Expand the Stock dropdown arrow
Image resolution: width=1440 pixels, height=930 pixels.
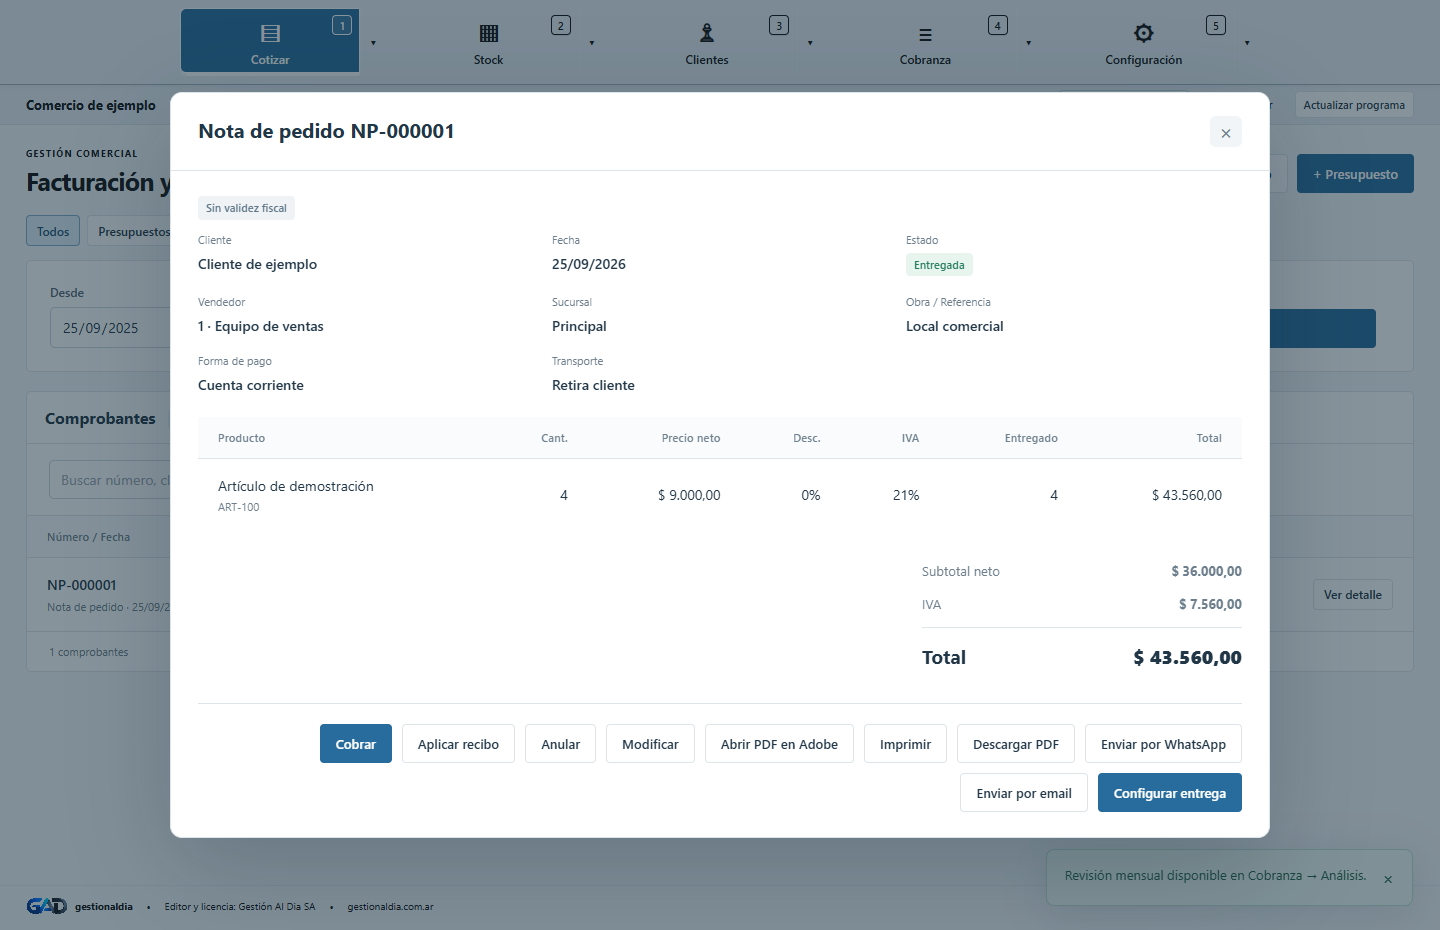592,43
